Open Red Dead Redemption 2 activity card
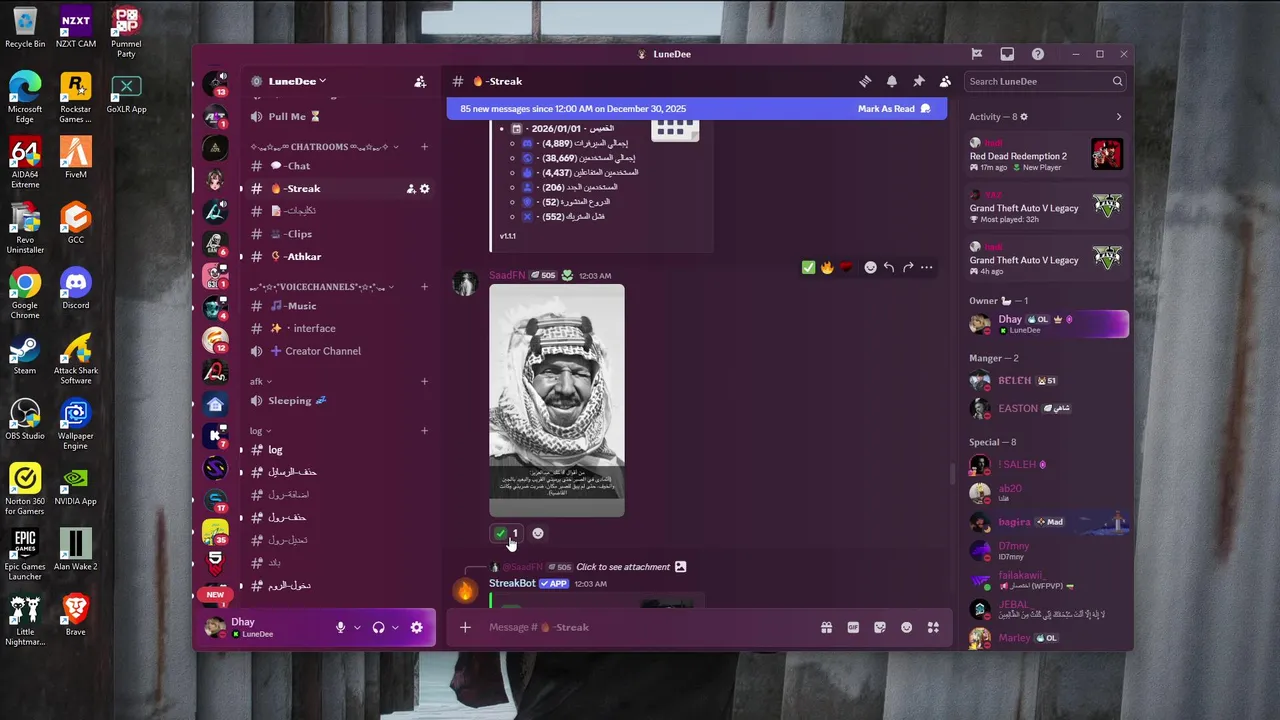The width and height of the screenshot is (1280, 720). click(x=1046, y=155)
